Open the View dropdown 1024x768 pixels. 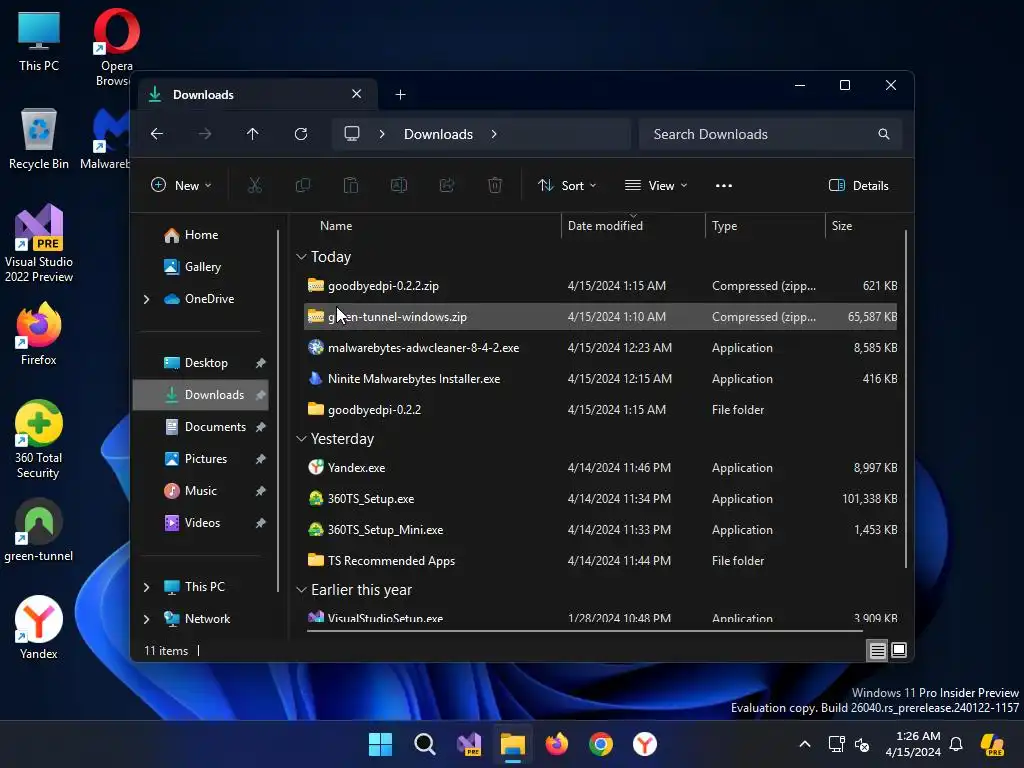[x=656, y=185]
